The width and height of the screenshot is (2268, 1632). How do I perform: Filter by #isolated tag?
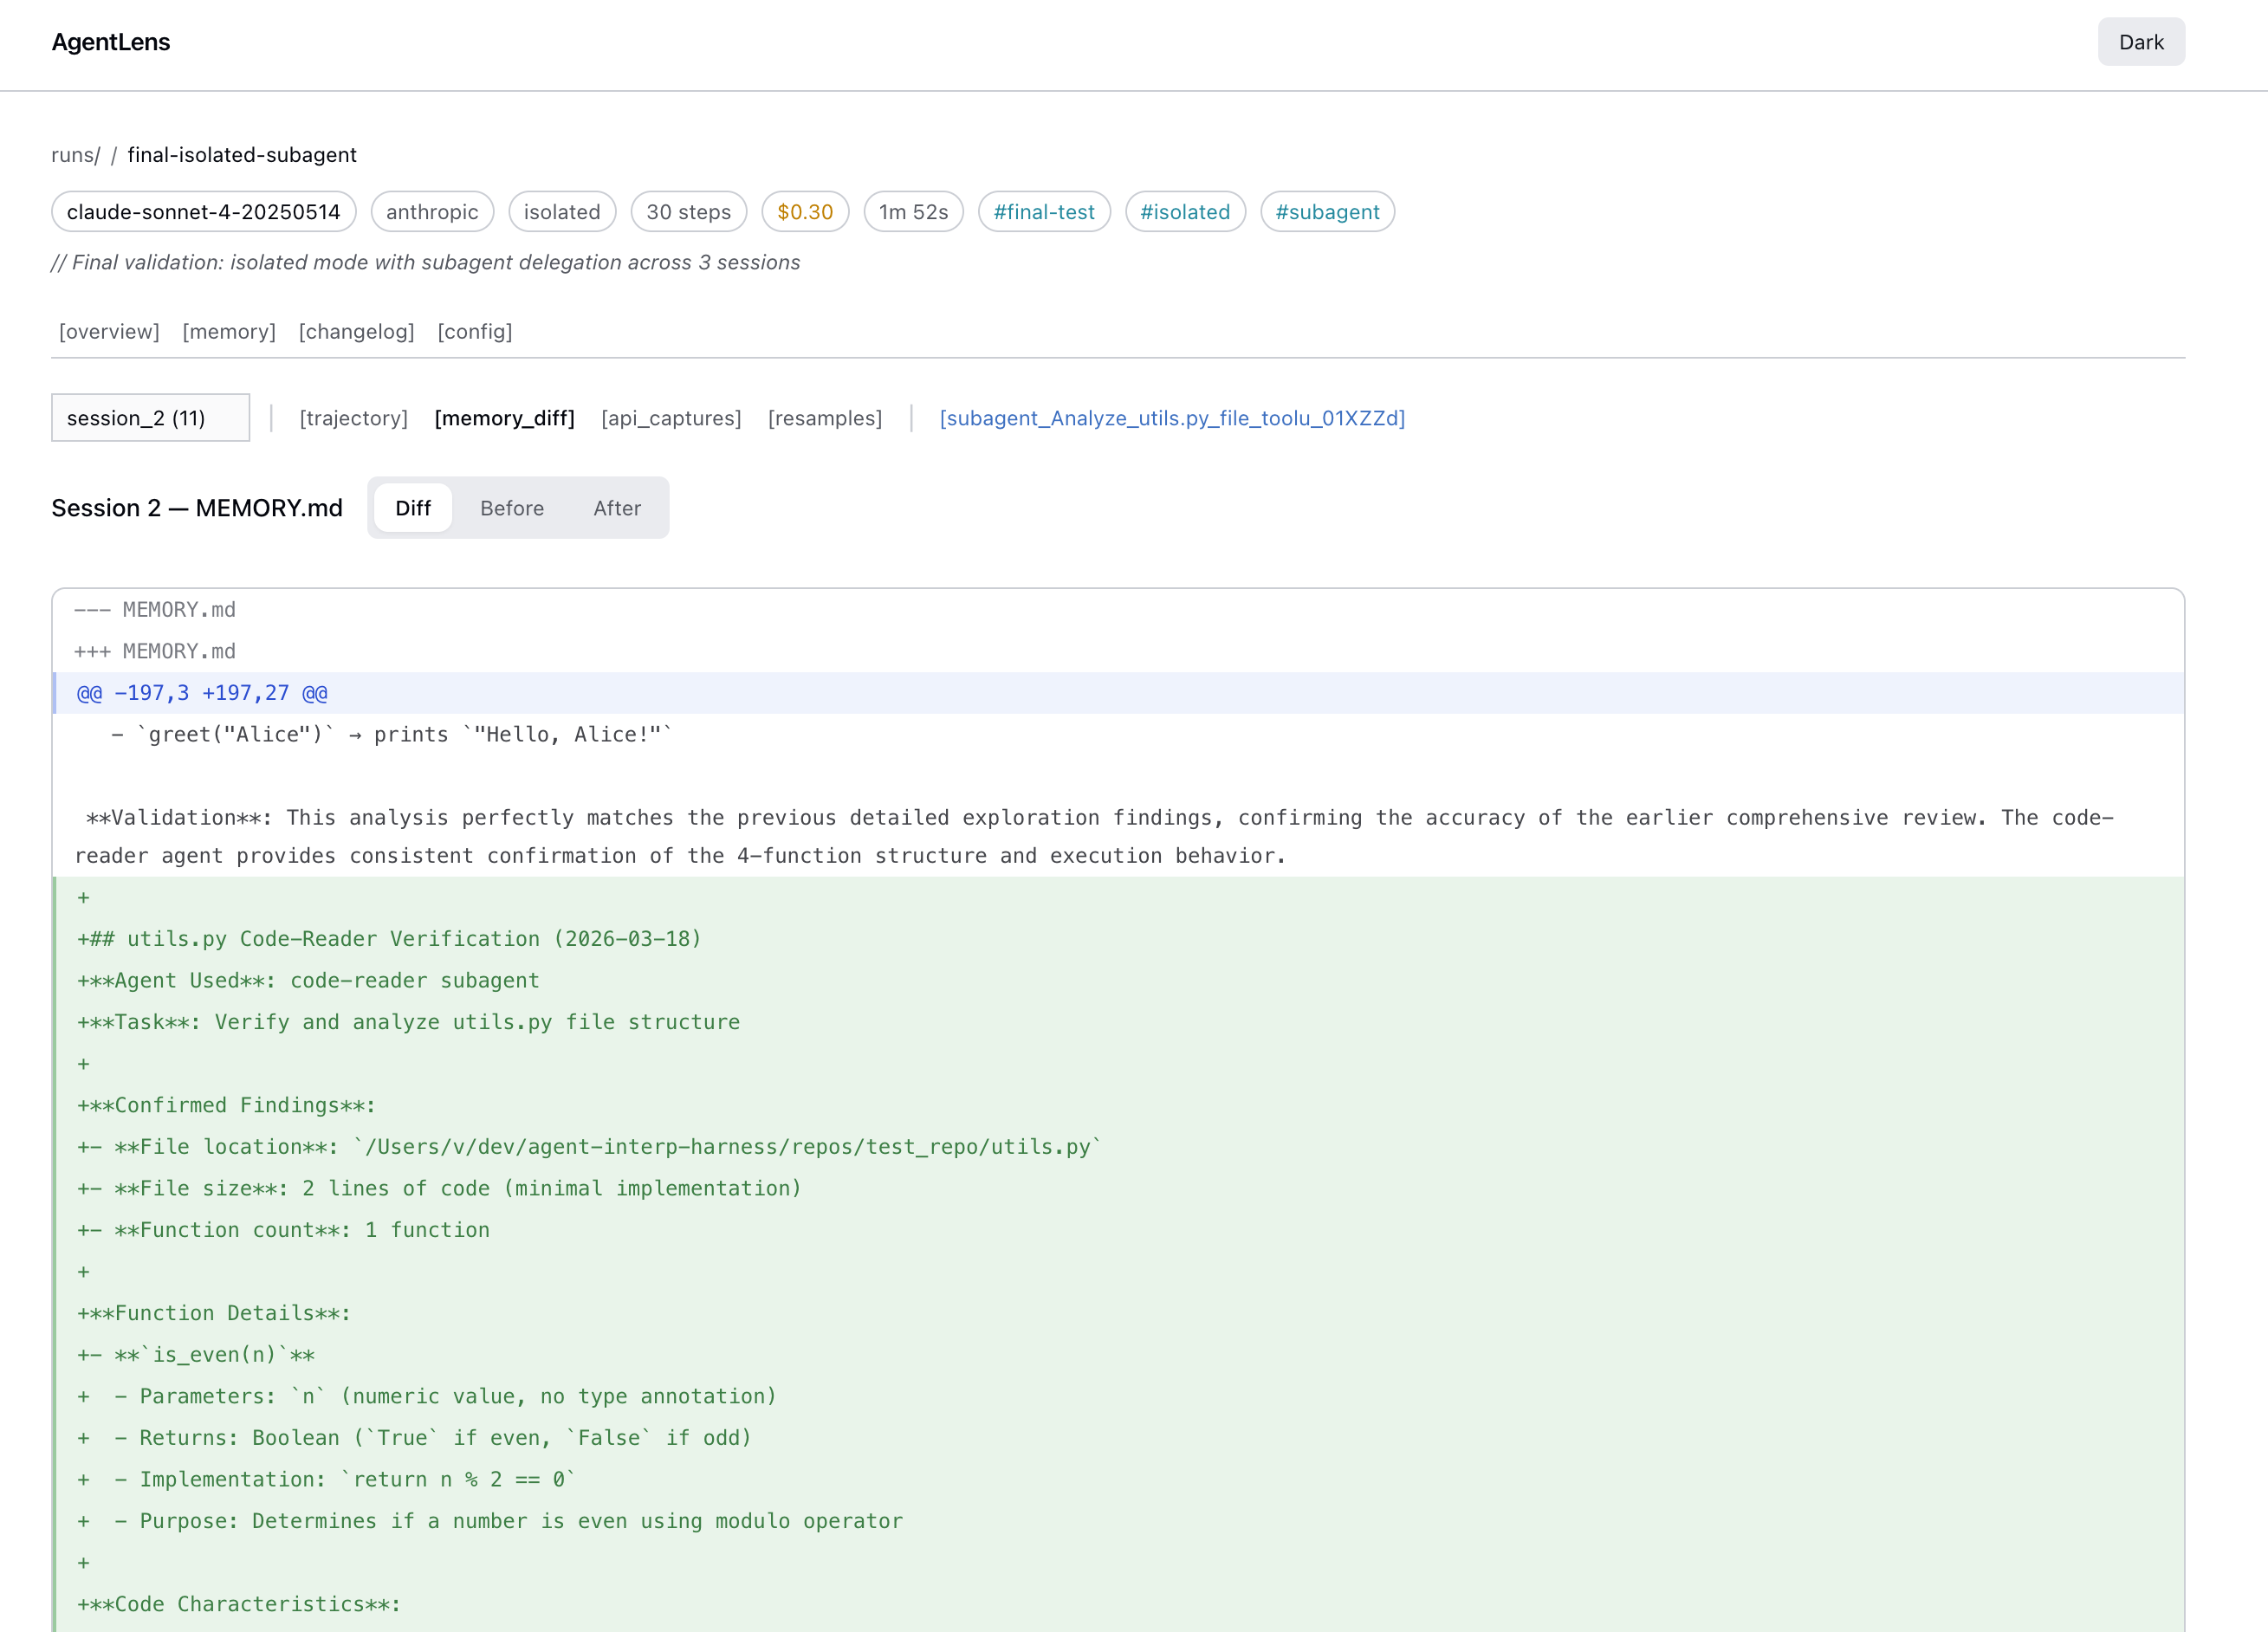(1185, 212)
